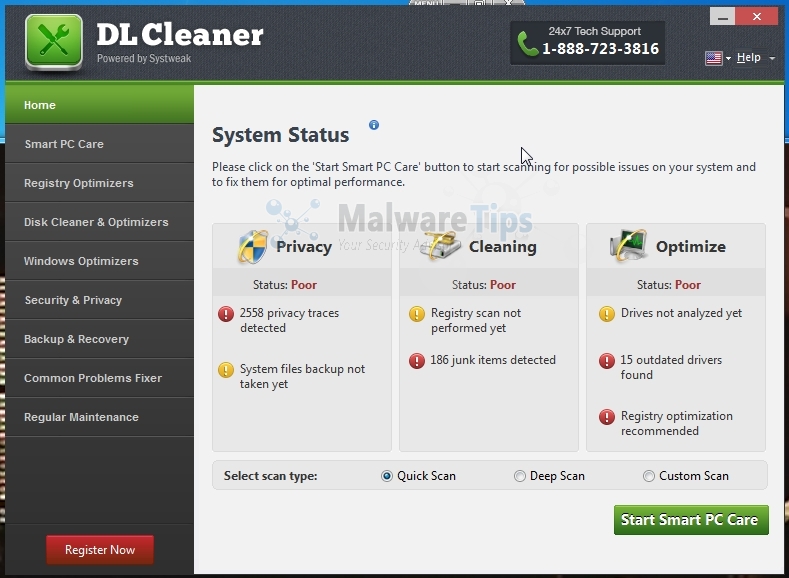Click the Optimize 'Status: Poor' label
Image resolution: width=789 pixels, height=578 pixels.
[669, 285]
